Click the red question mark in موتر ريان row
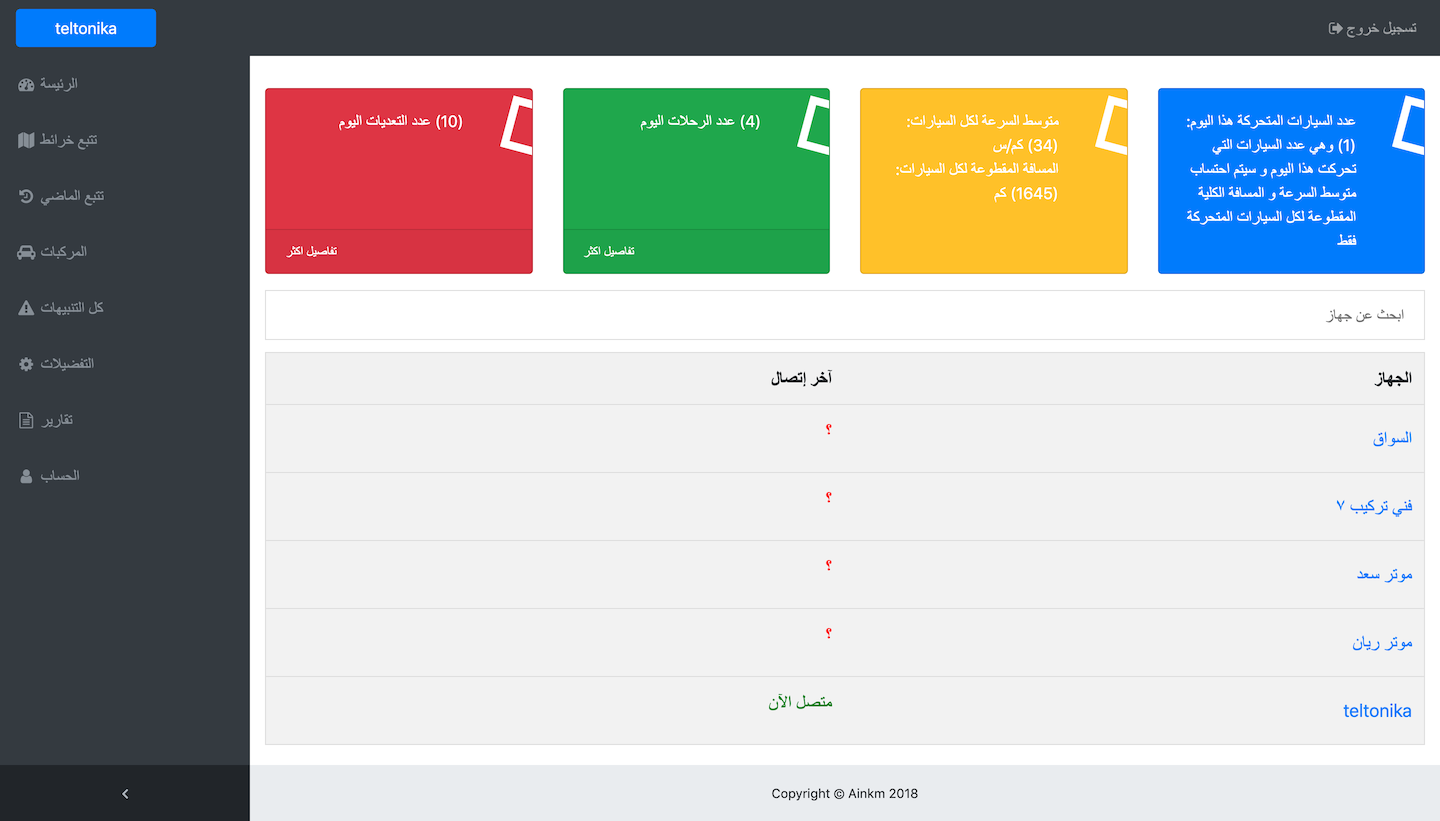The image size is (1440, 821). [828, 634]
